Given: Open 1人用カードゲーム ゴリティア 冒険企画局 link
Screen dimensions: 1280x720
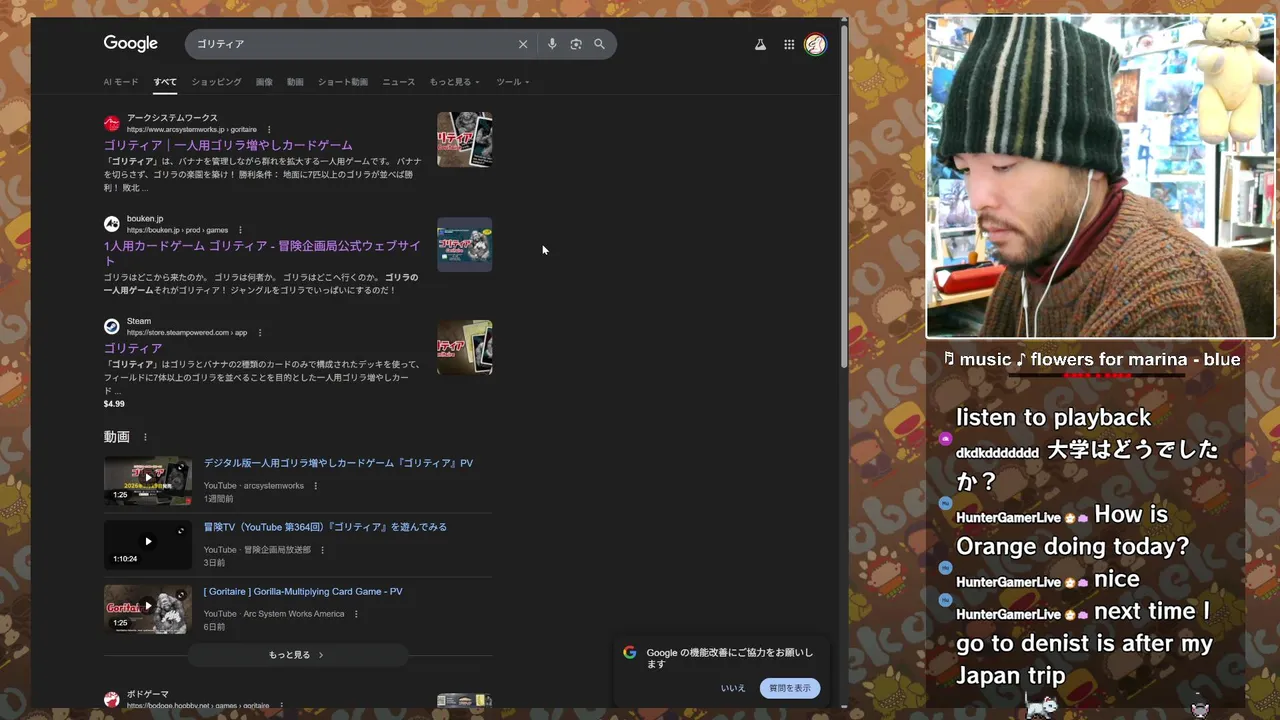Looking at the screenshot, I should pos(262,253).
